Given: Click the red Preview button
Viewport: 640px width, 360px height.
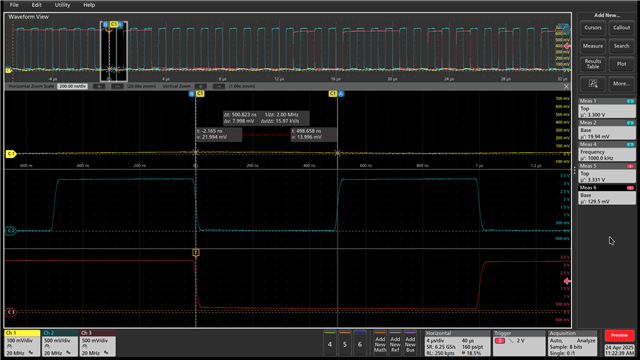Looking at the screenshot, I should coord(619,335).
